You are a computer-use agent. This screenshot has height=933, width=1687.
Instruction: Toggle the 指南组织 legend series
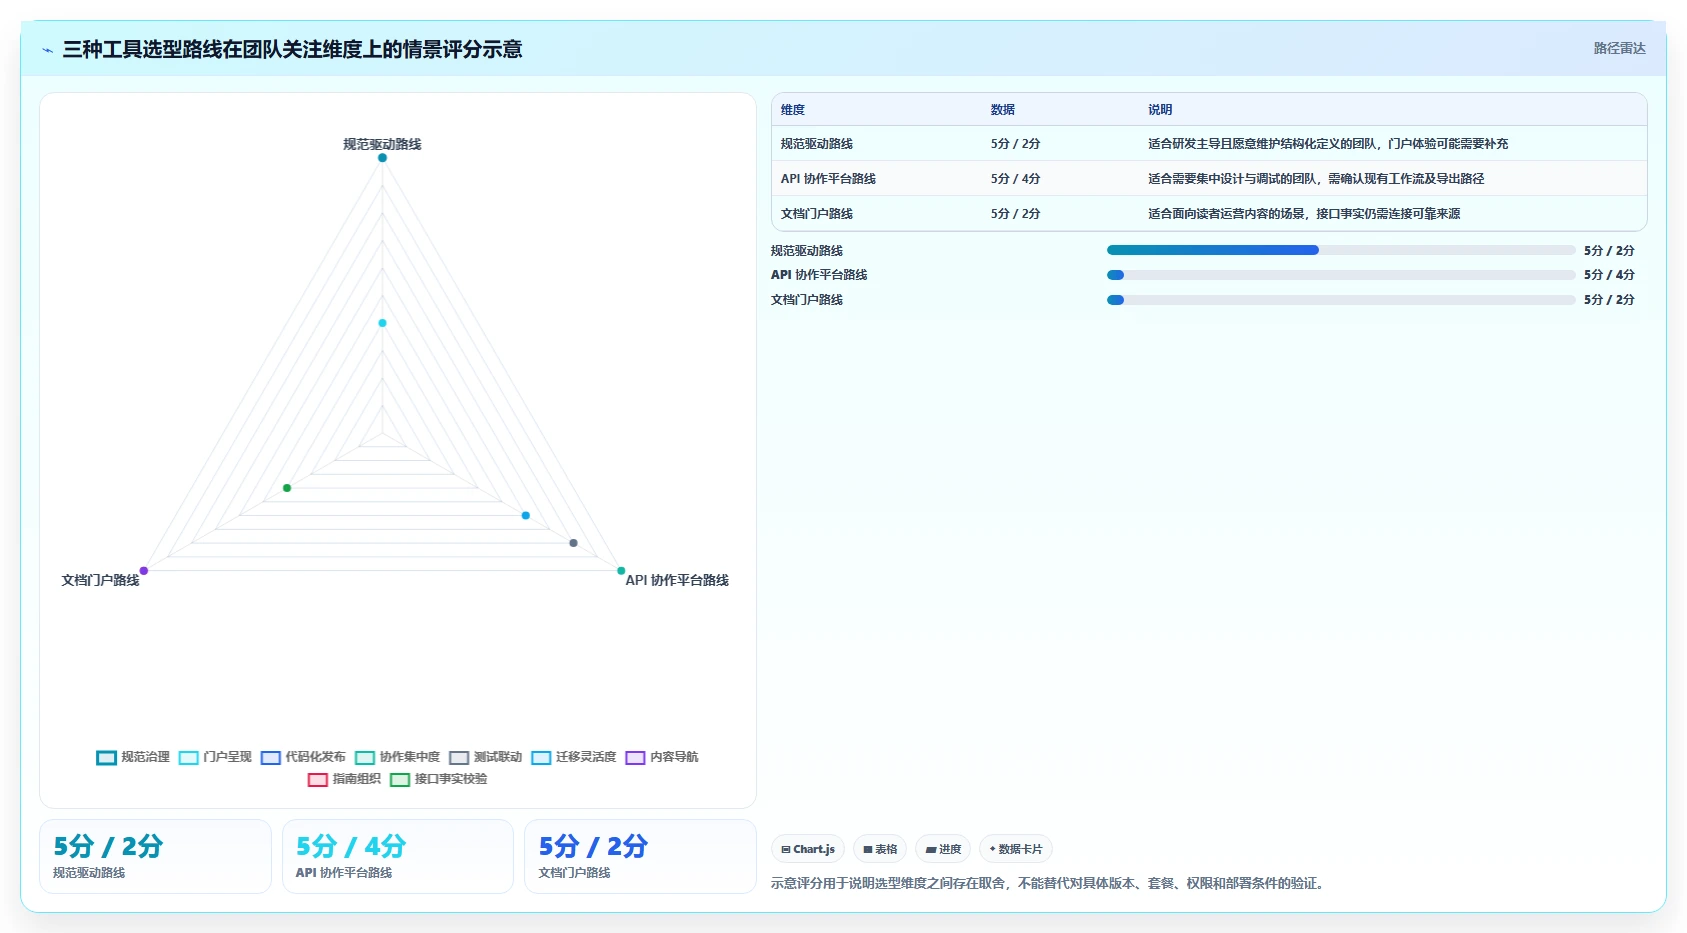(x=344, y=779)
